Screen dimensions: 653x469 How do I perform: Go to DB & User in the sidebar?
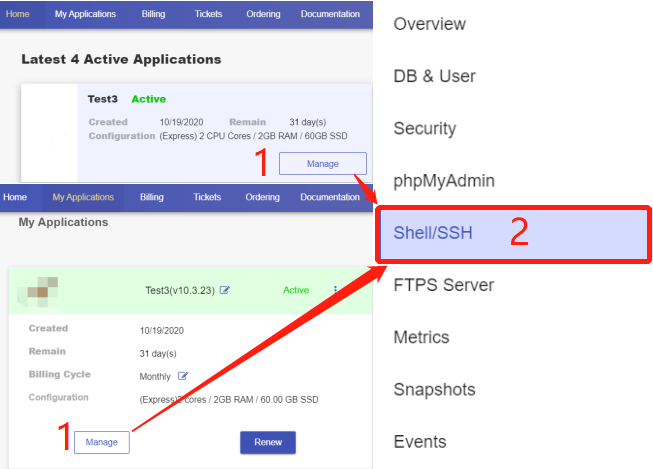[434, 76]
